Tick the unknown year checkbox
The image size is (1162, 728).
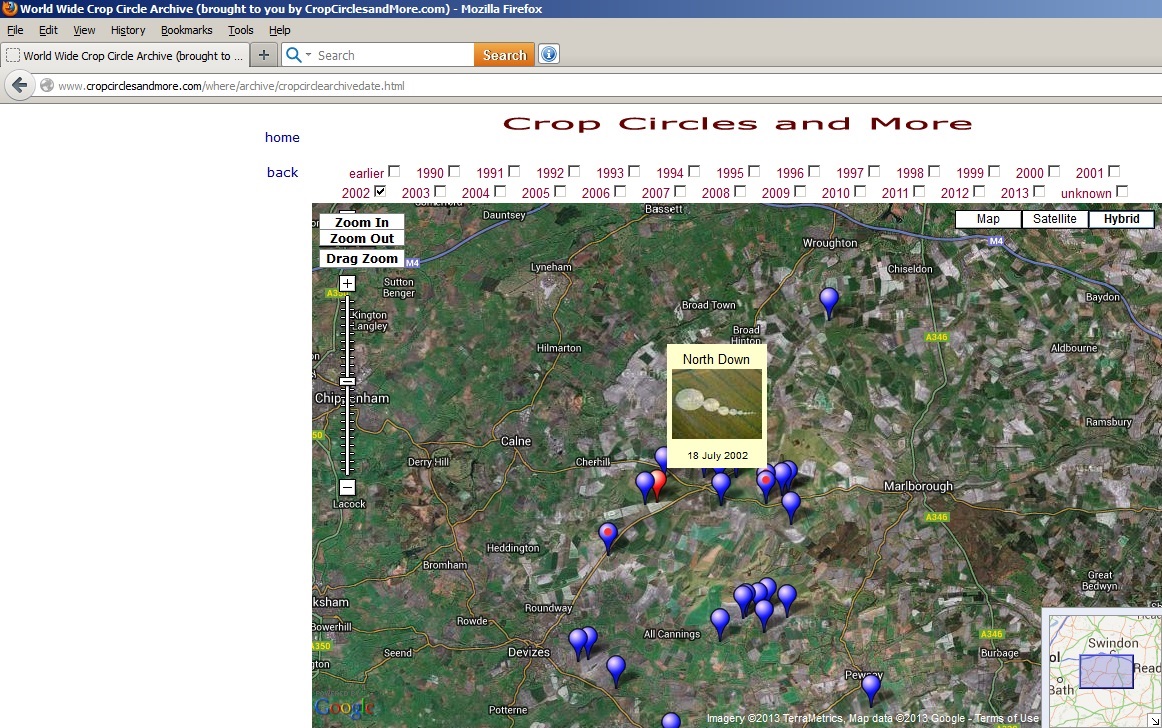point(1122,191)
